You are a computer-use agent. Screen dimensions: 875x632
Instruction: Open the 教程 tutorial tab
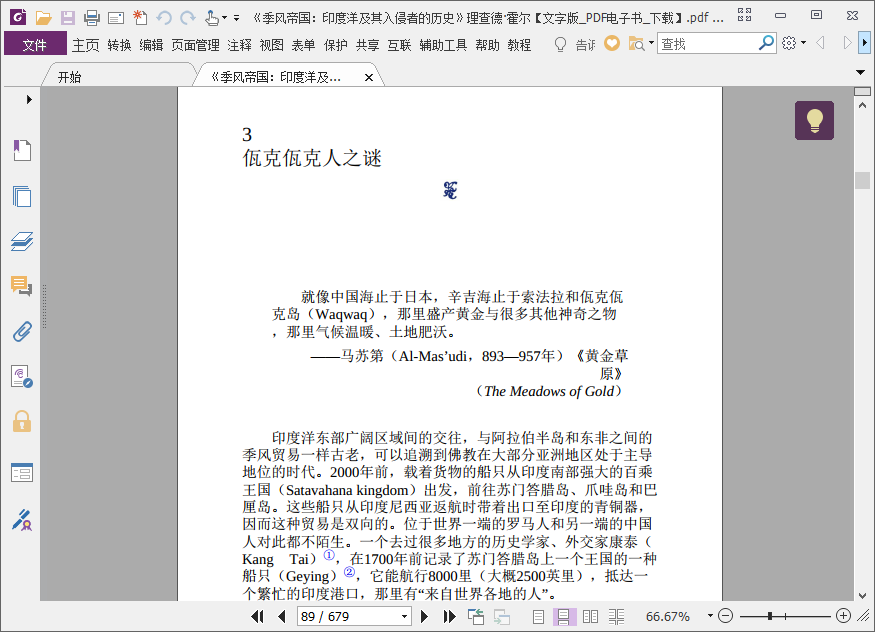[519, 45]
